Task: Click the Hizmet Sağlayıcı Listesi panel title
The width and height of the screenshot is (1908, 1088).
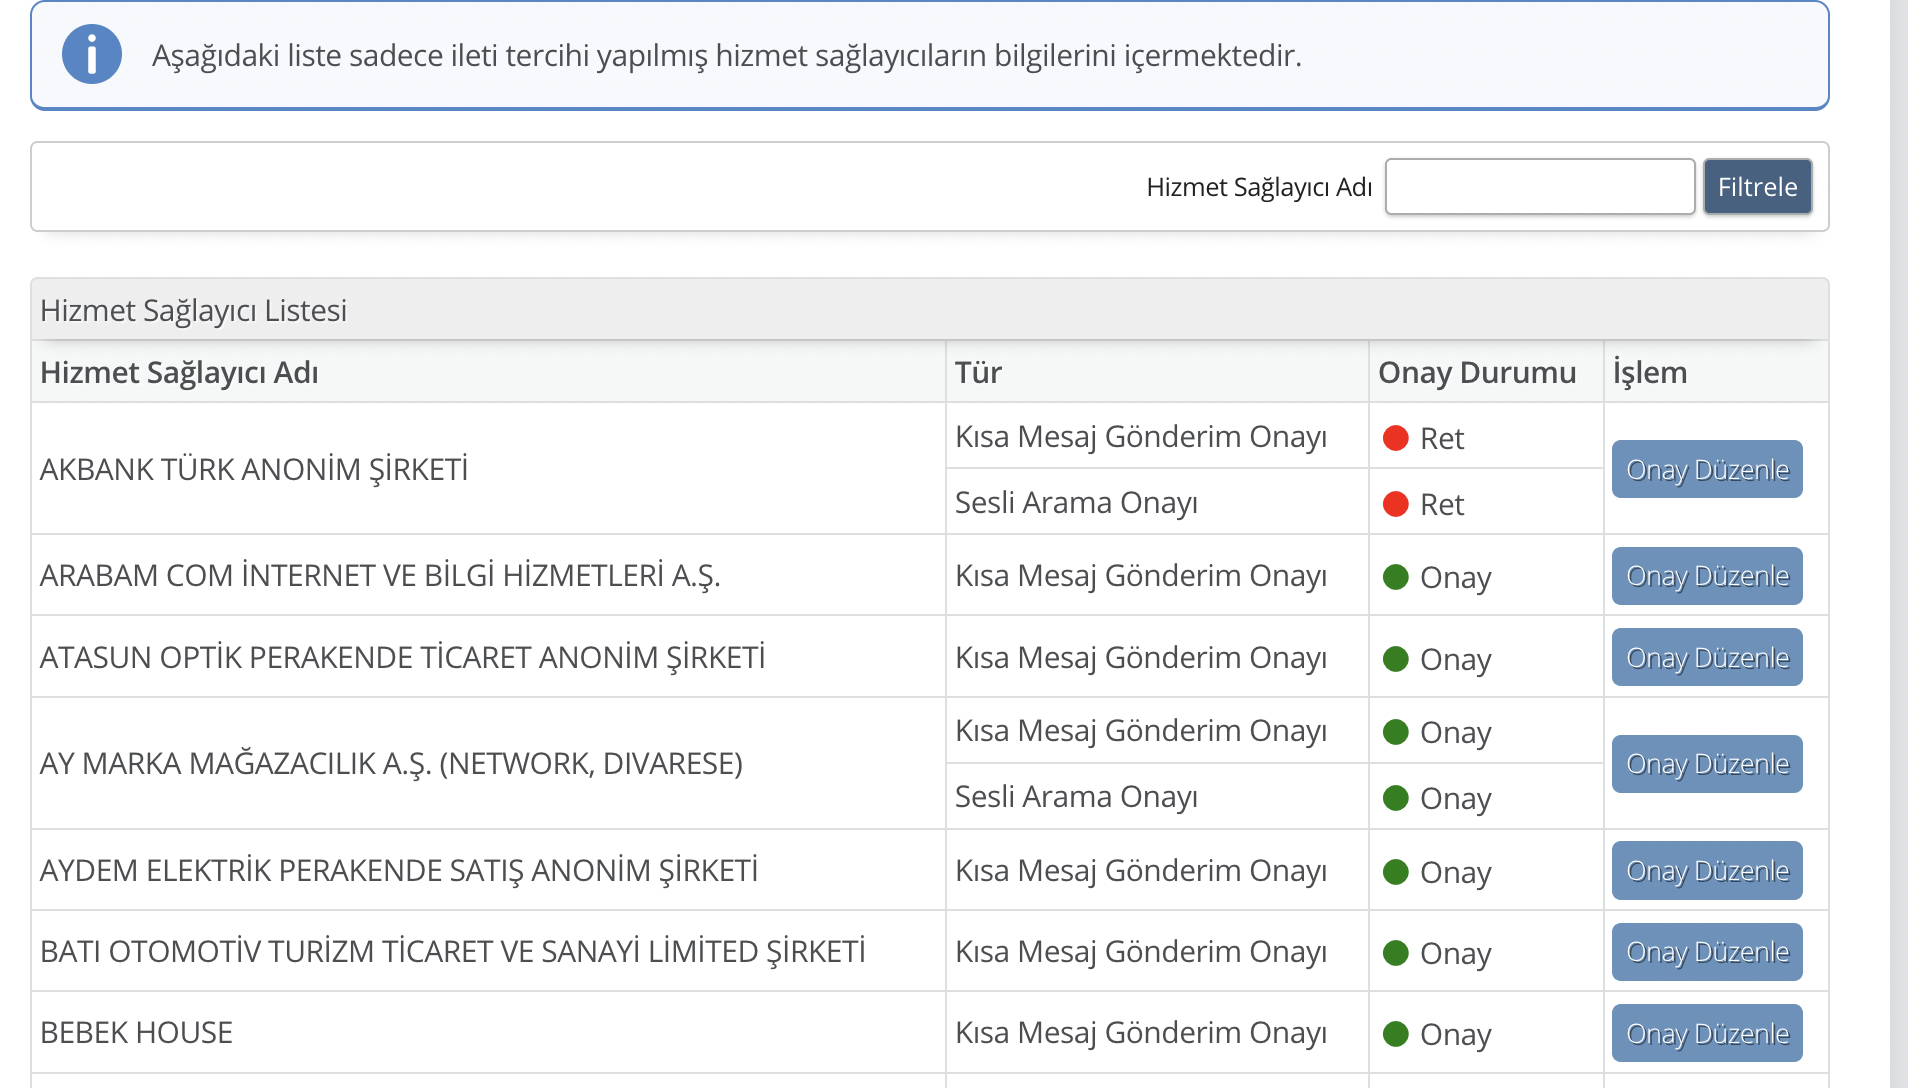Action: pyautogui.click(x=193, y=310)
